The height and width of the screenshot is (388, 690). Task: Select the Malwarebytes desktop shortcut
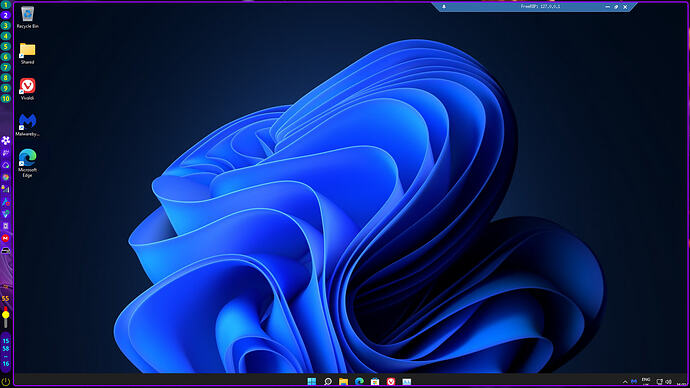click(27, 125)
